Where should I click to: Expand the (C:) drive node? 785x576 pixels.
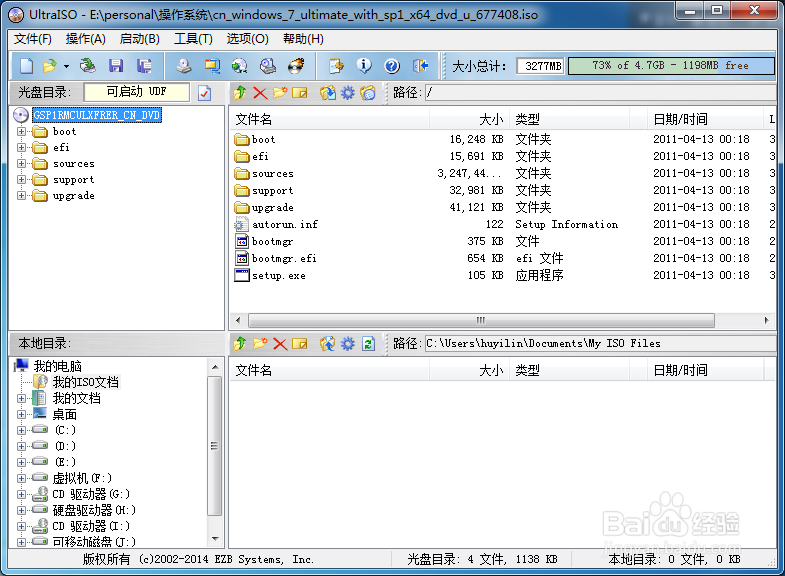21,430
